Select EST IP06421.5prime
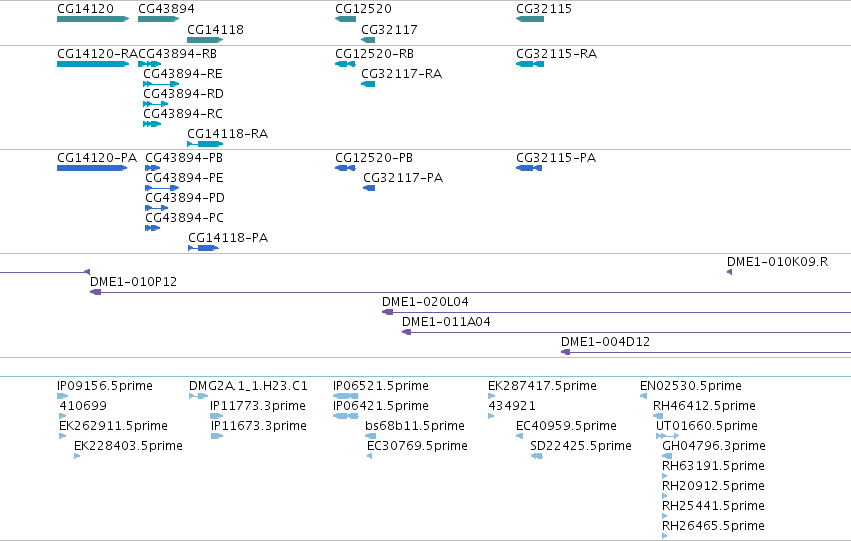Image resolution: width=851 pixels, height=541 pixels. coord(346,416)
